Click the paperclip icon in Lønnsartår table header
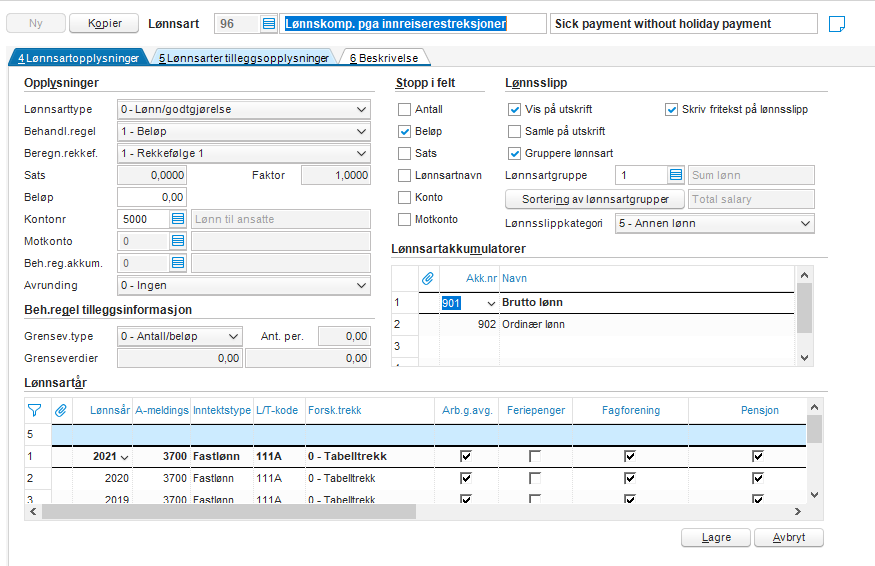Viewport: 875px width, 566px height. (x=61, y=410)
